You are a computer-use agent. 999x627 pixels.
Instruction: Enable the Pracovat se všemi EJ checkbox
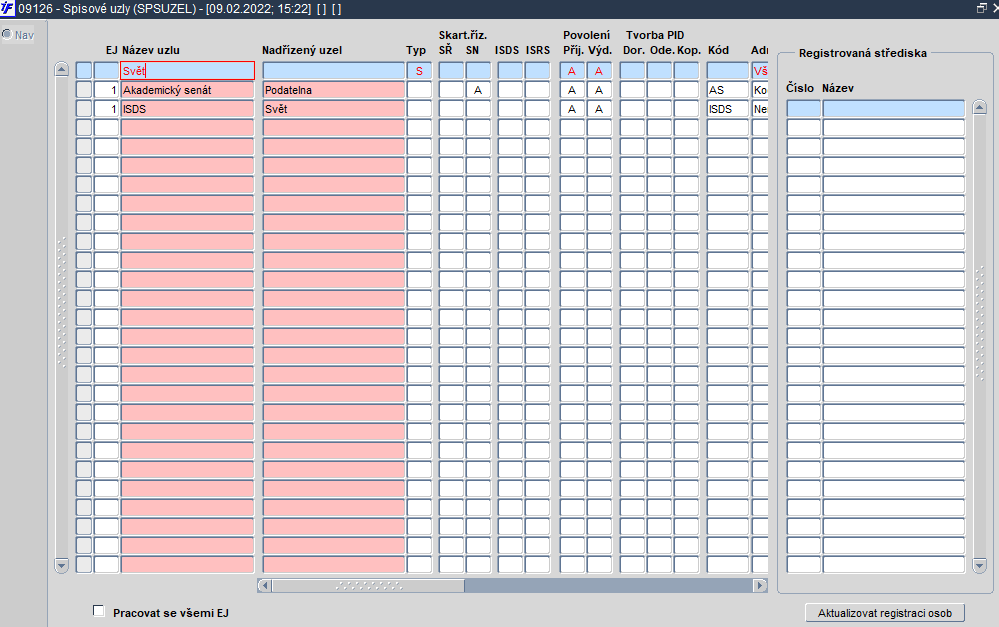99,611
